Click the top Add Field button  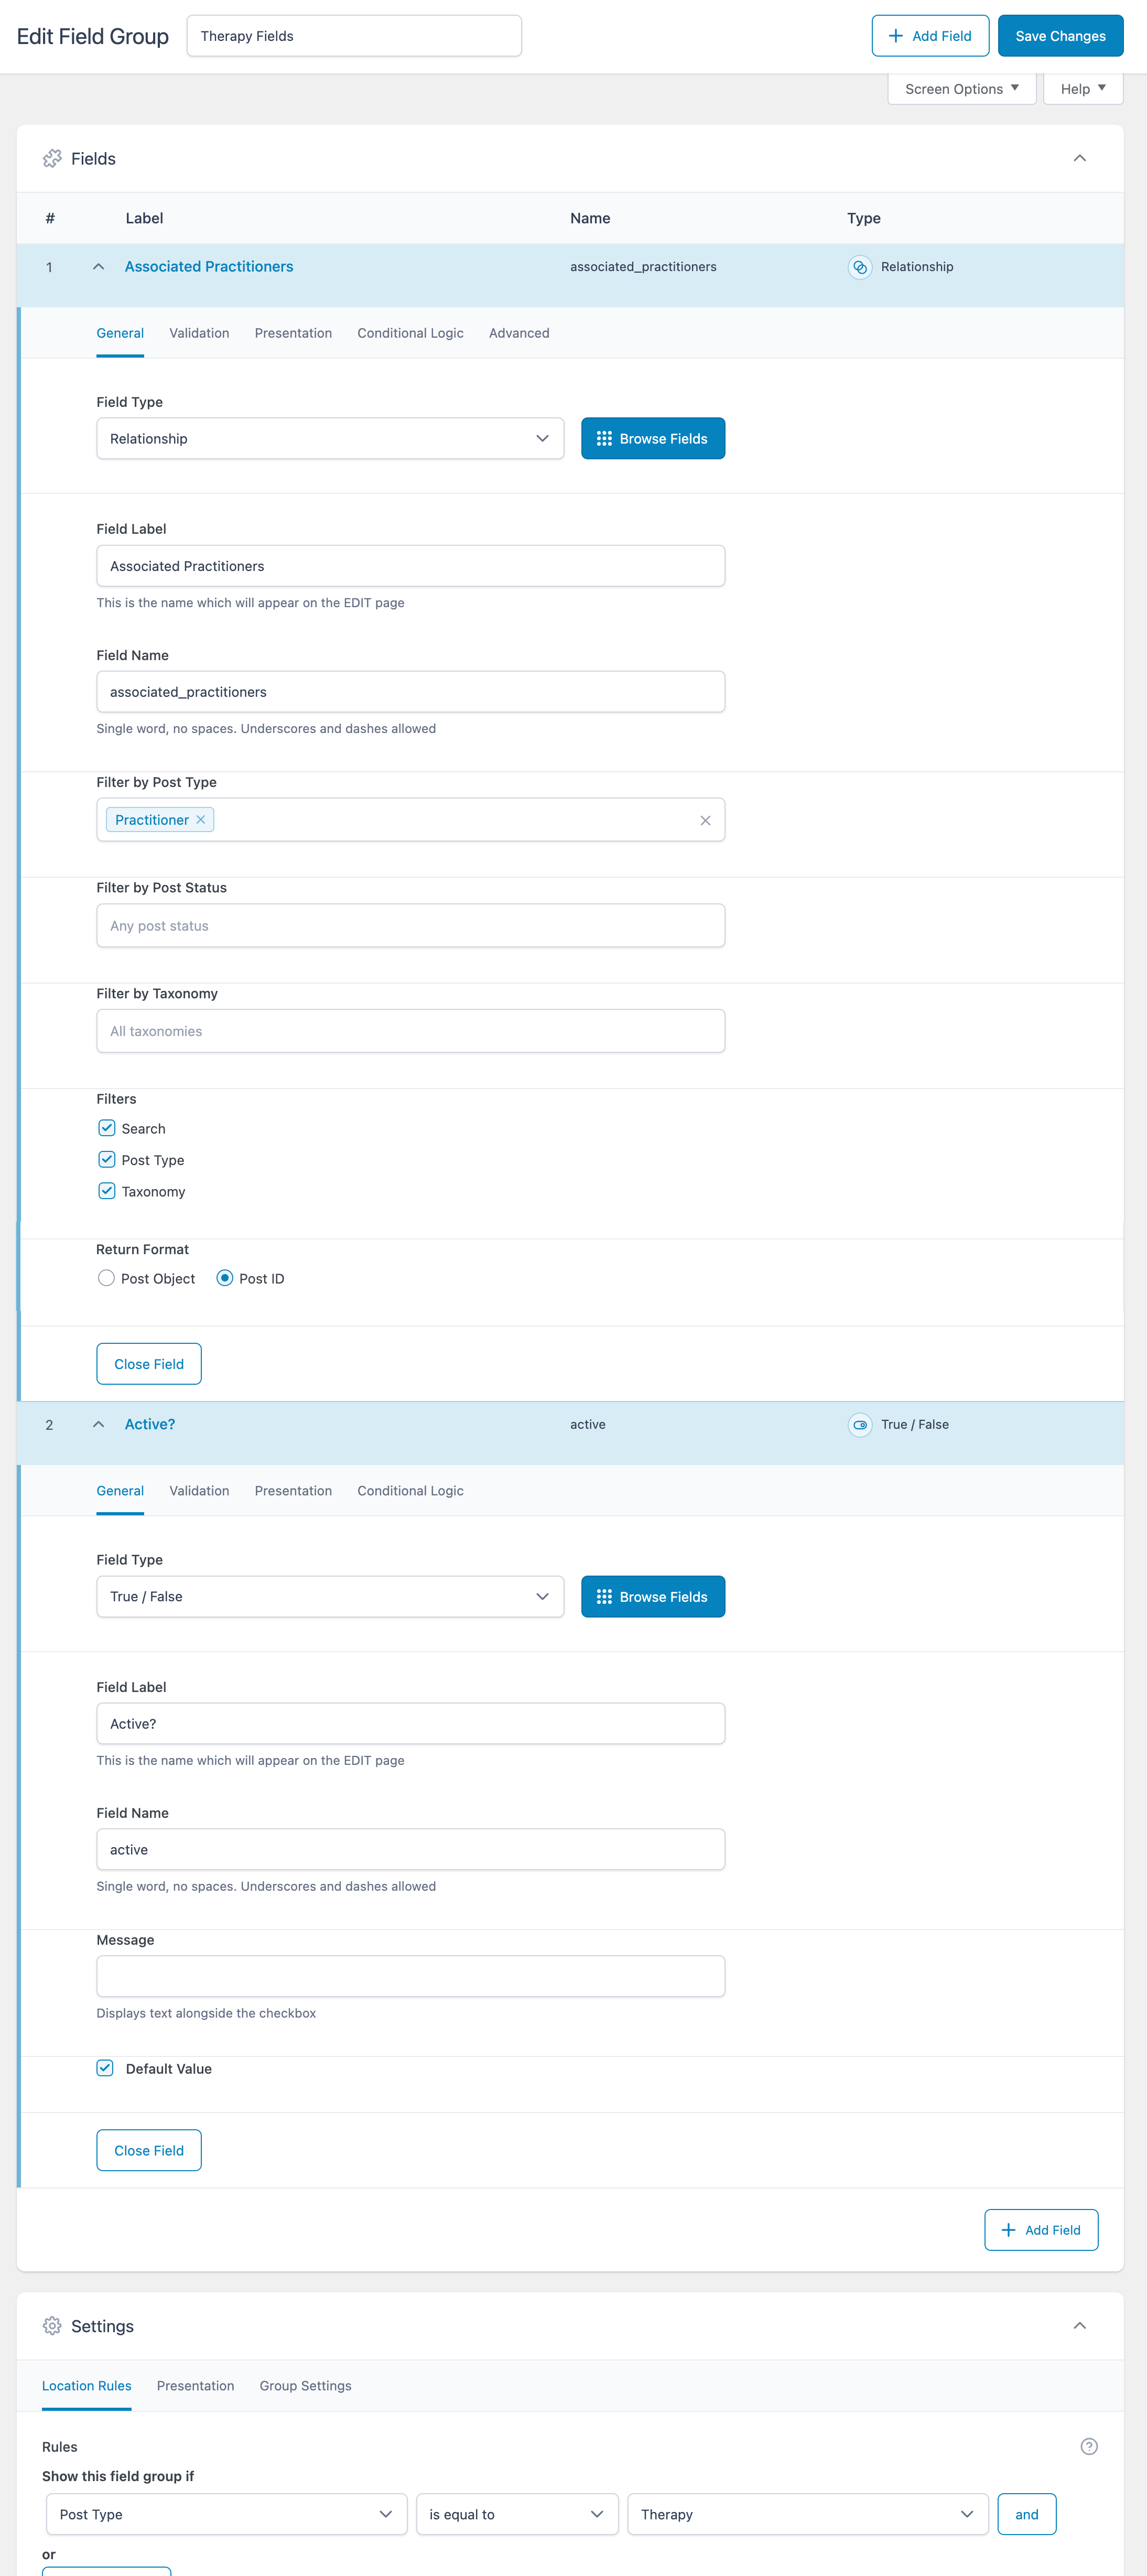930,36
